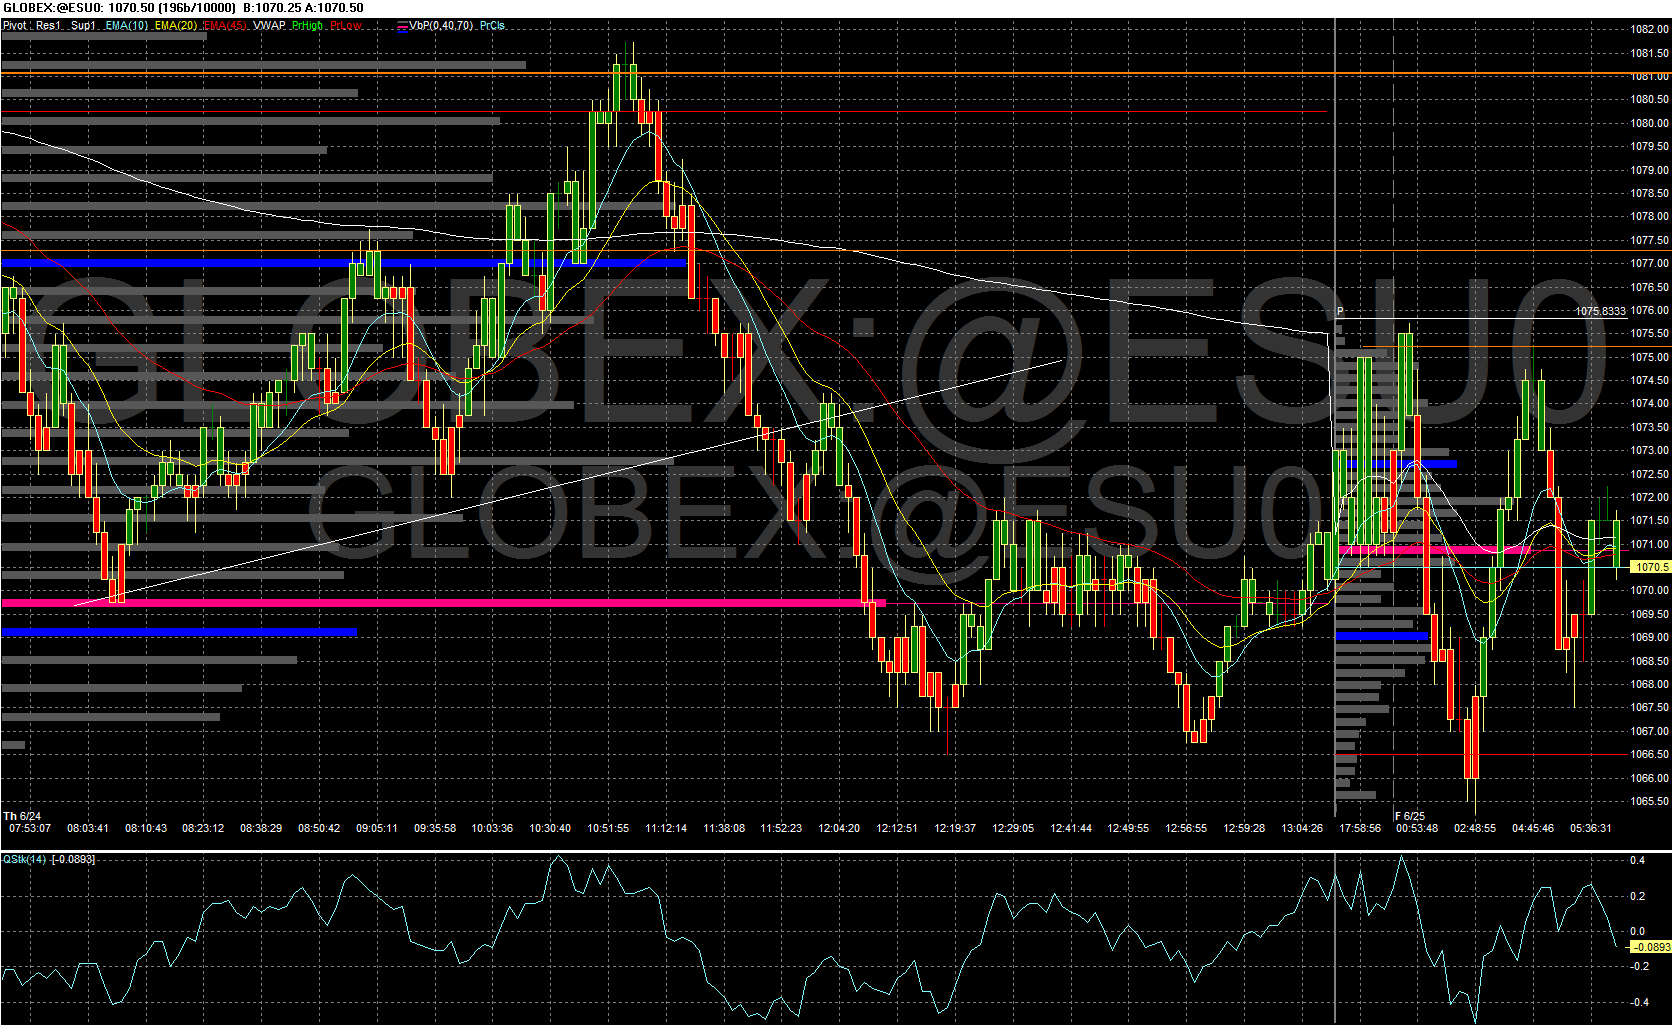Select the green PrHigh legend label

[307, 26]
